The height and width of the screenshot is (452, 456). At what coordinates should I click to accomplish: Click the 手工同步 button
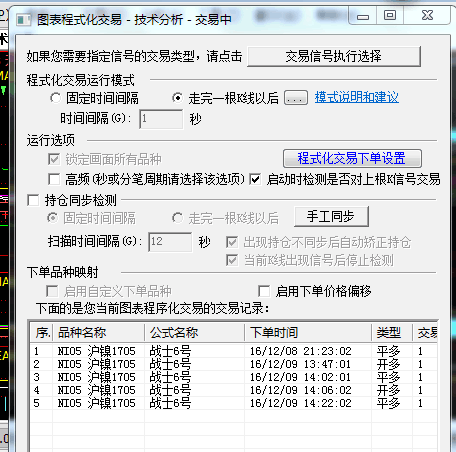pyautogui.click(x=331, y=216)
